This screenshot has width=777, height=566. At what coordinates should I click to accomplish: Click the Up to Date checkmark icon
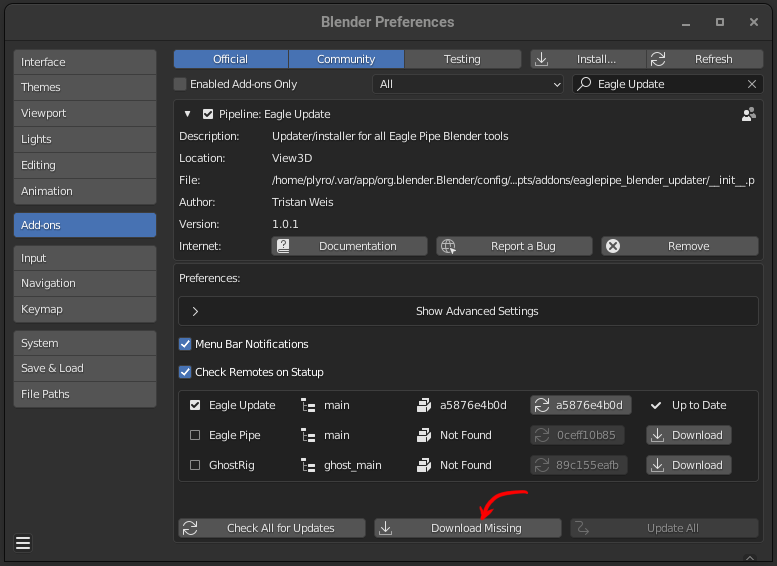pyautogui.click(x=656, y=405)
